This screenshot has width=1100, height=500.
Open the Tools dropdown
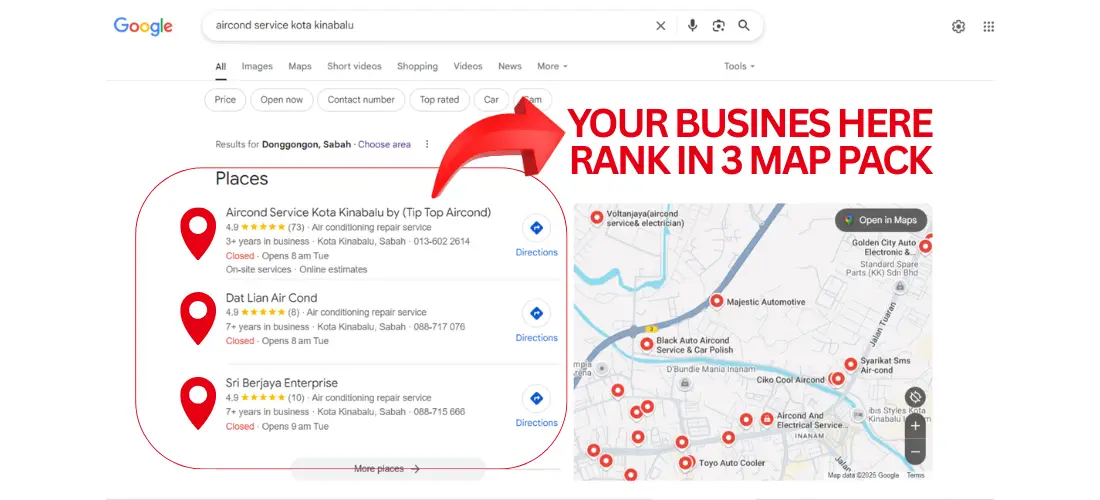tap(739, 66)
